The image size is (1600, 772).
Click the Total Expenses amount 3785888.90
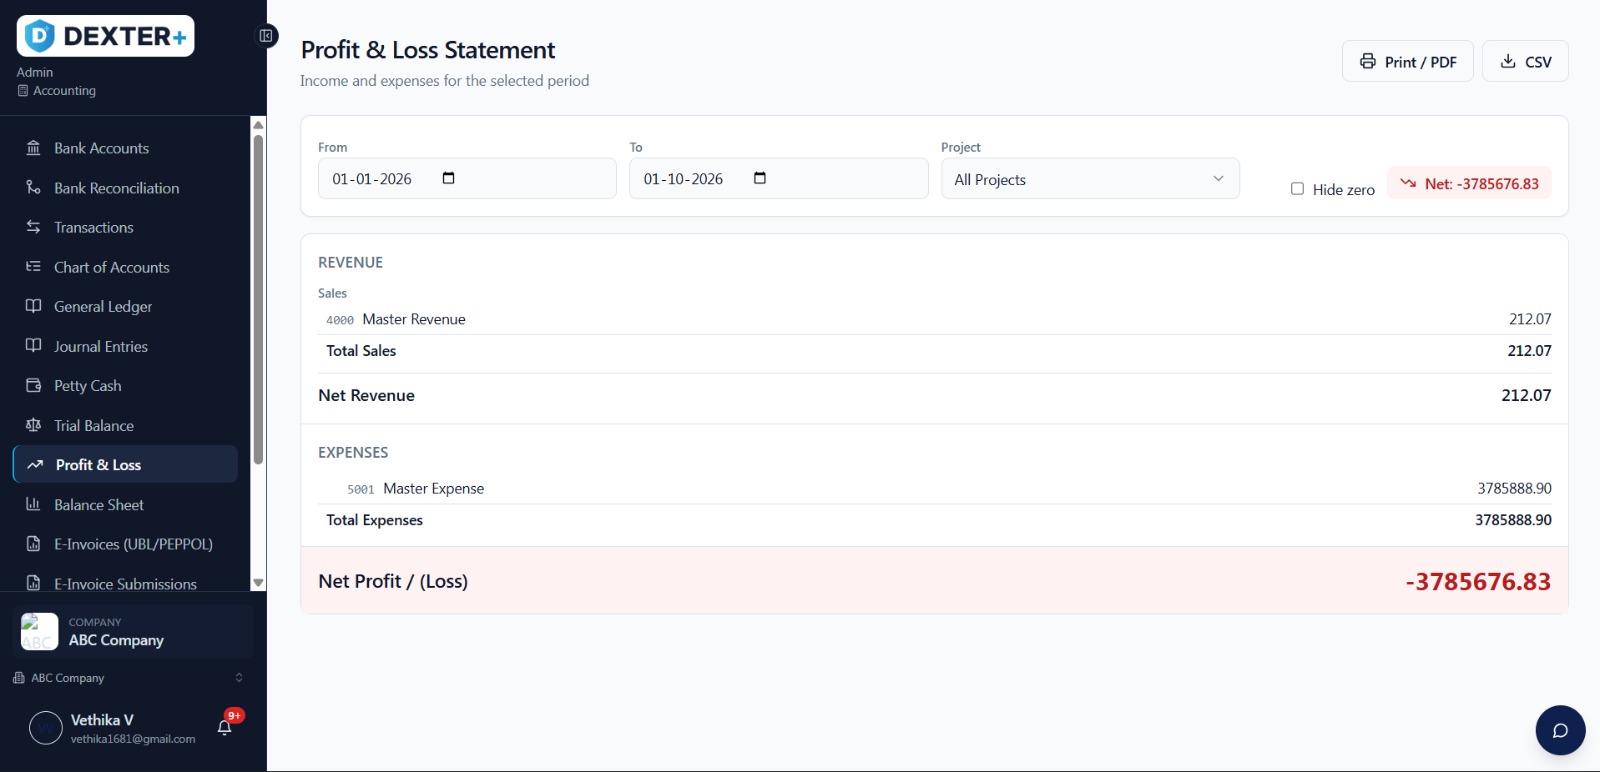1513,520
